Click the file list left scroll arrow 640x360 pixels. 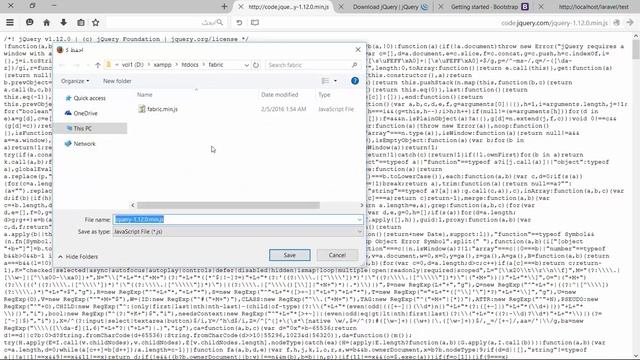[x=133, y=205]
